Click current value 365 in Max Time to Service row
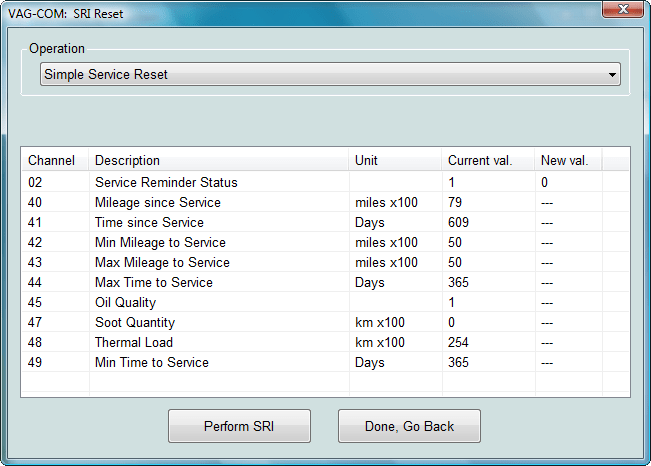The image size is (651, 466). coord(458,282)
